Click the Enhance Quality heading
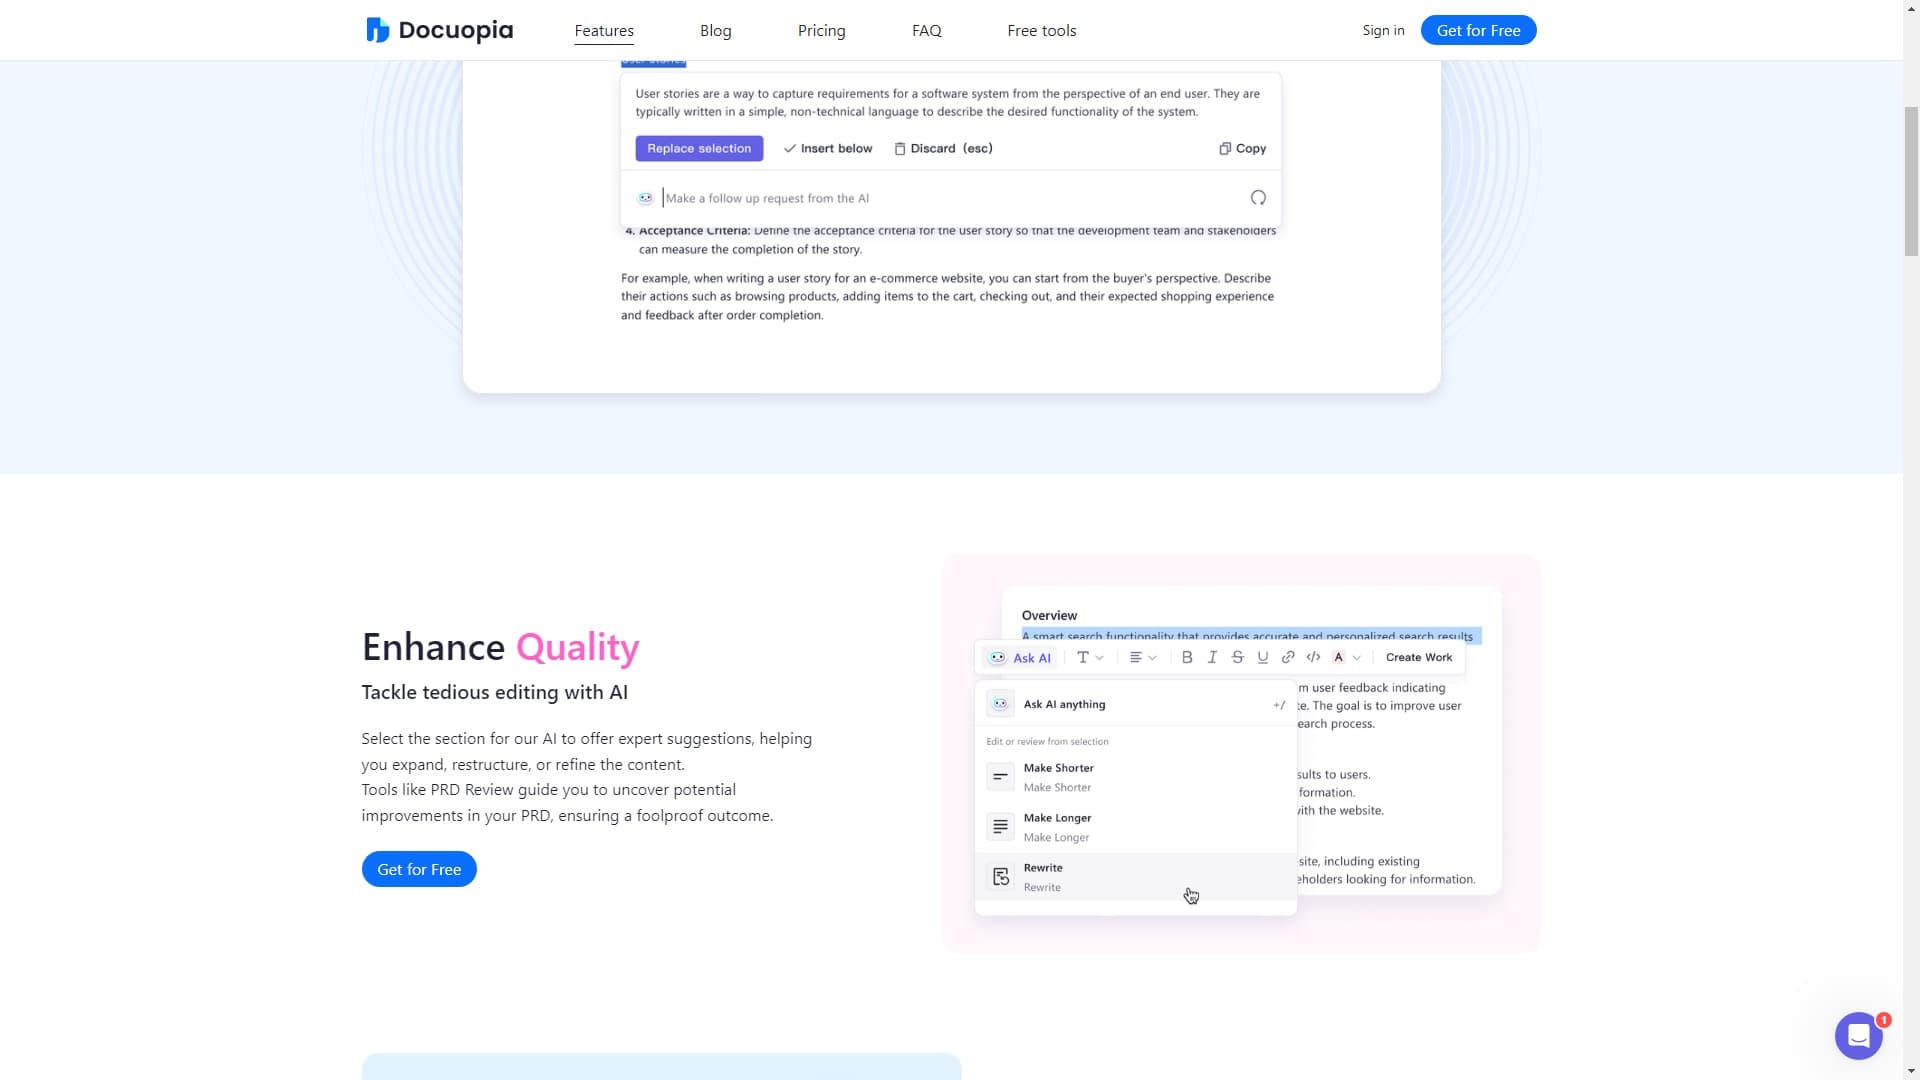 pyautogui.click(x=500, y=647)
